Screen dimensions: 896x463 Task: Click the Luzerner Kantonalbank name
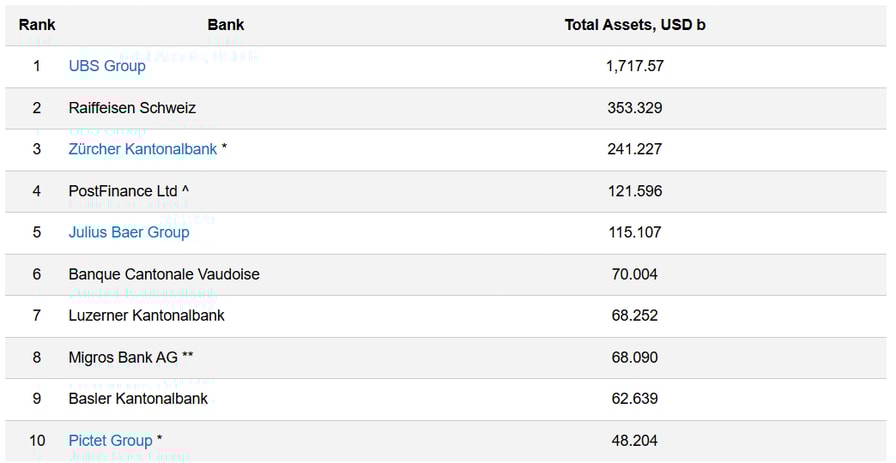(x=146, y=315)
